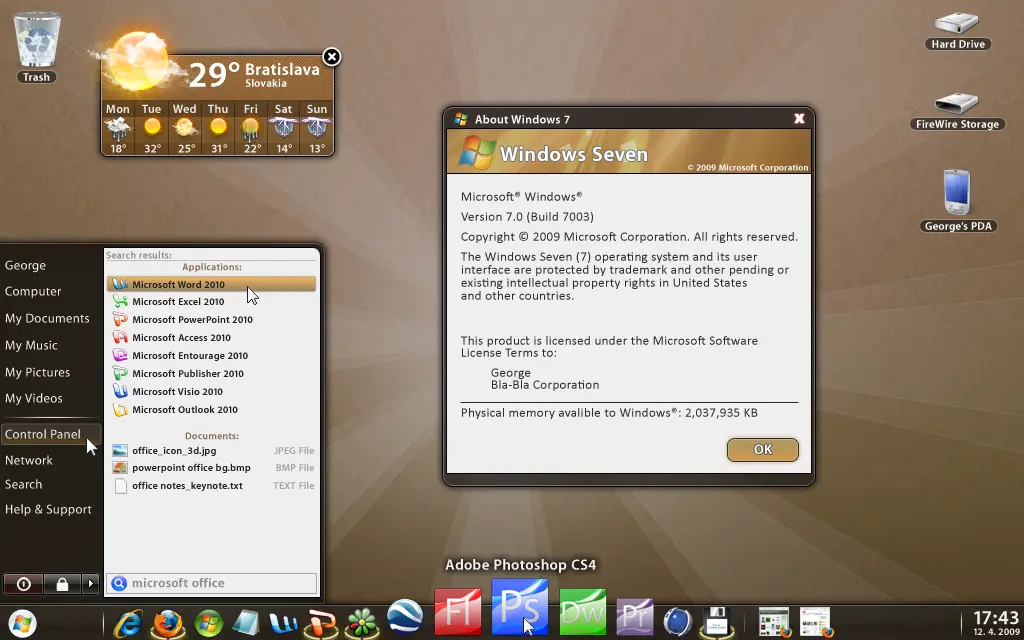The width and height of the screenshot is (1024, 640).
Task: Open Microsoft Outlook 2010 search result
Action: 212,409
